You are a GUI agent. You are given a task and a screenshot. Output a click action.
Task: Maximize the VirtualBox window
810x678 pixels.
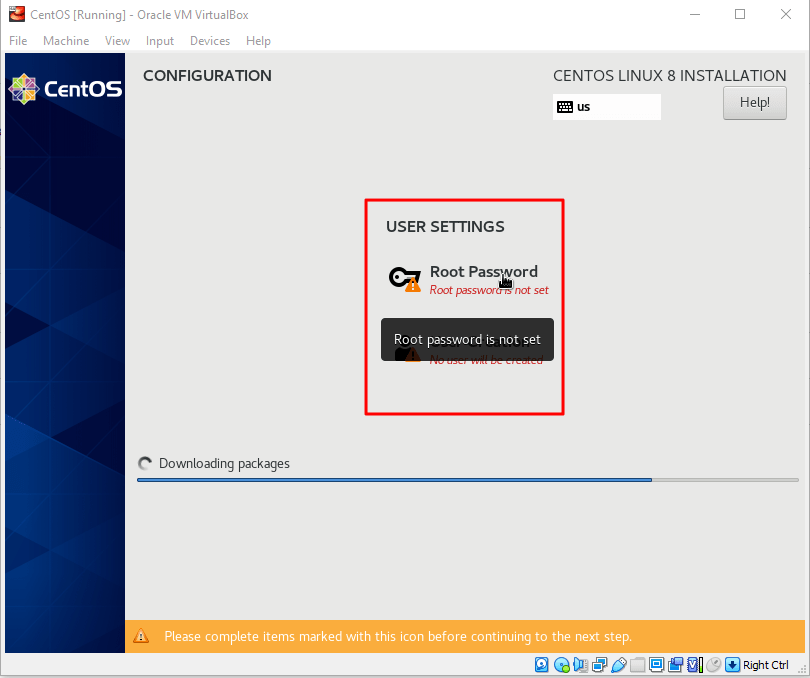[740, 14]
